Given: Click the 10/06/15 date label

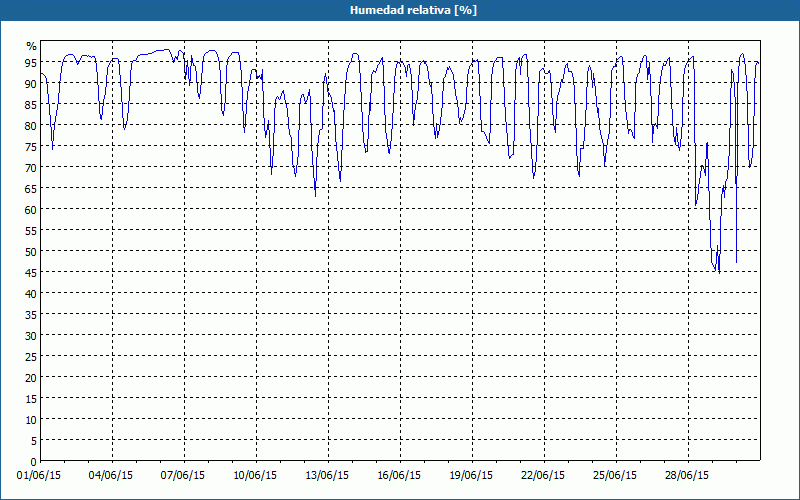Looking at the screenshot, I should 255,476.
